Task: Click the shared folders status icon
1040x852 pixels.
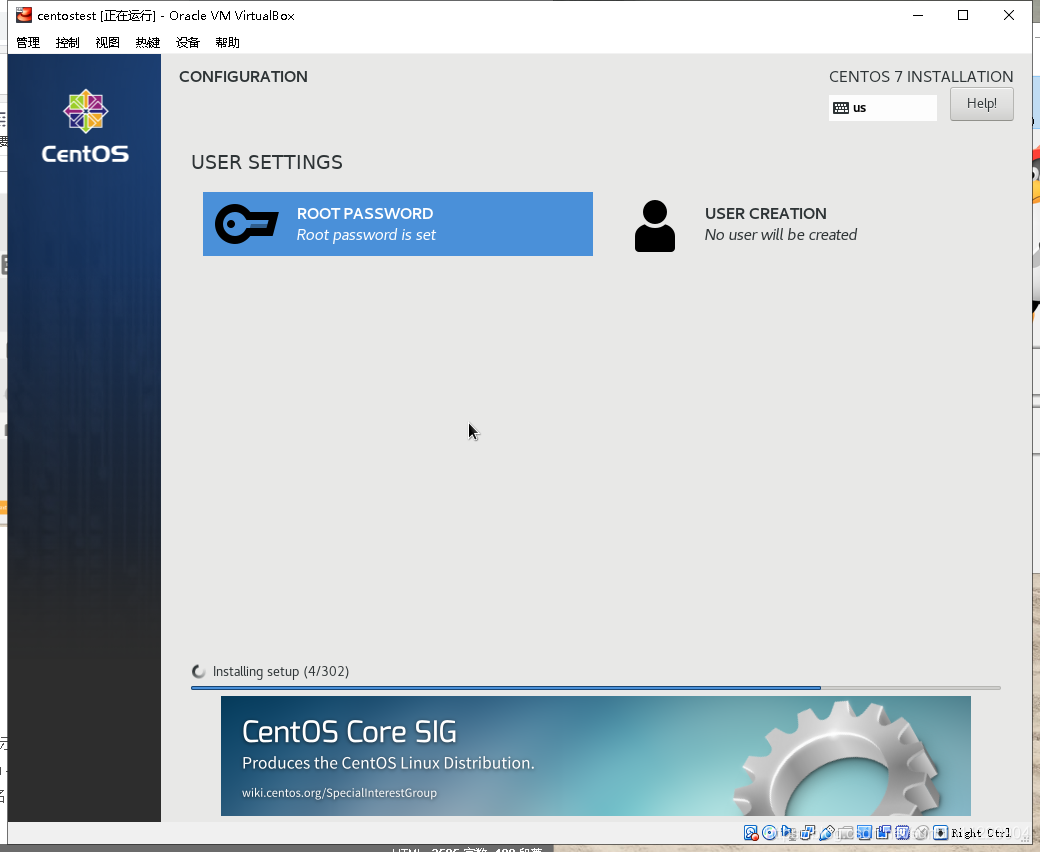Action: [846, 833]
